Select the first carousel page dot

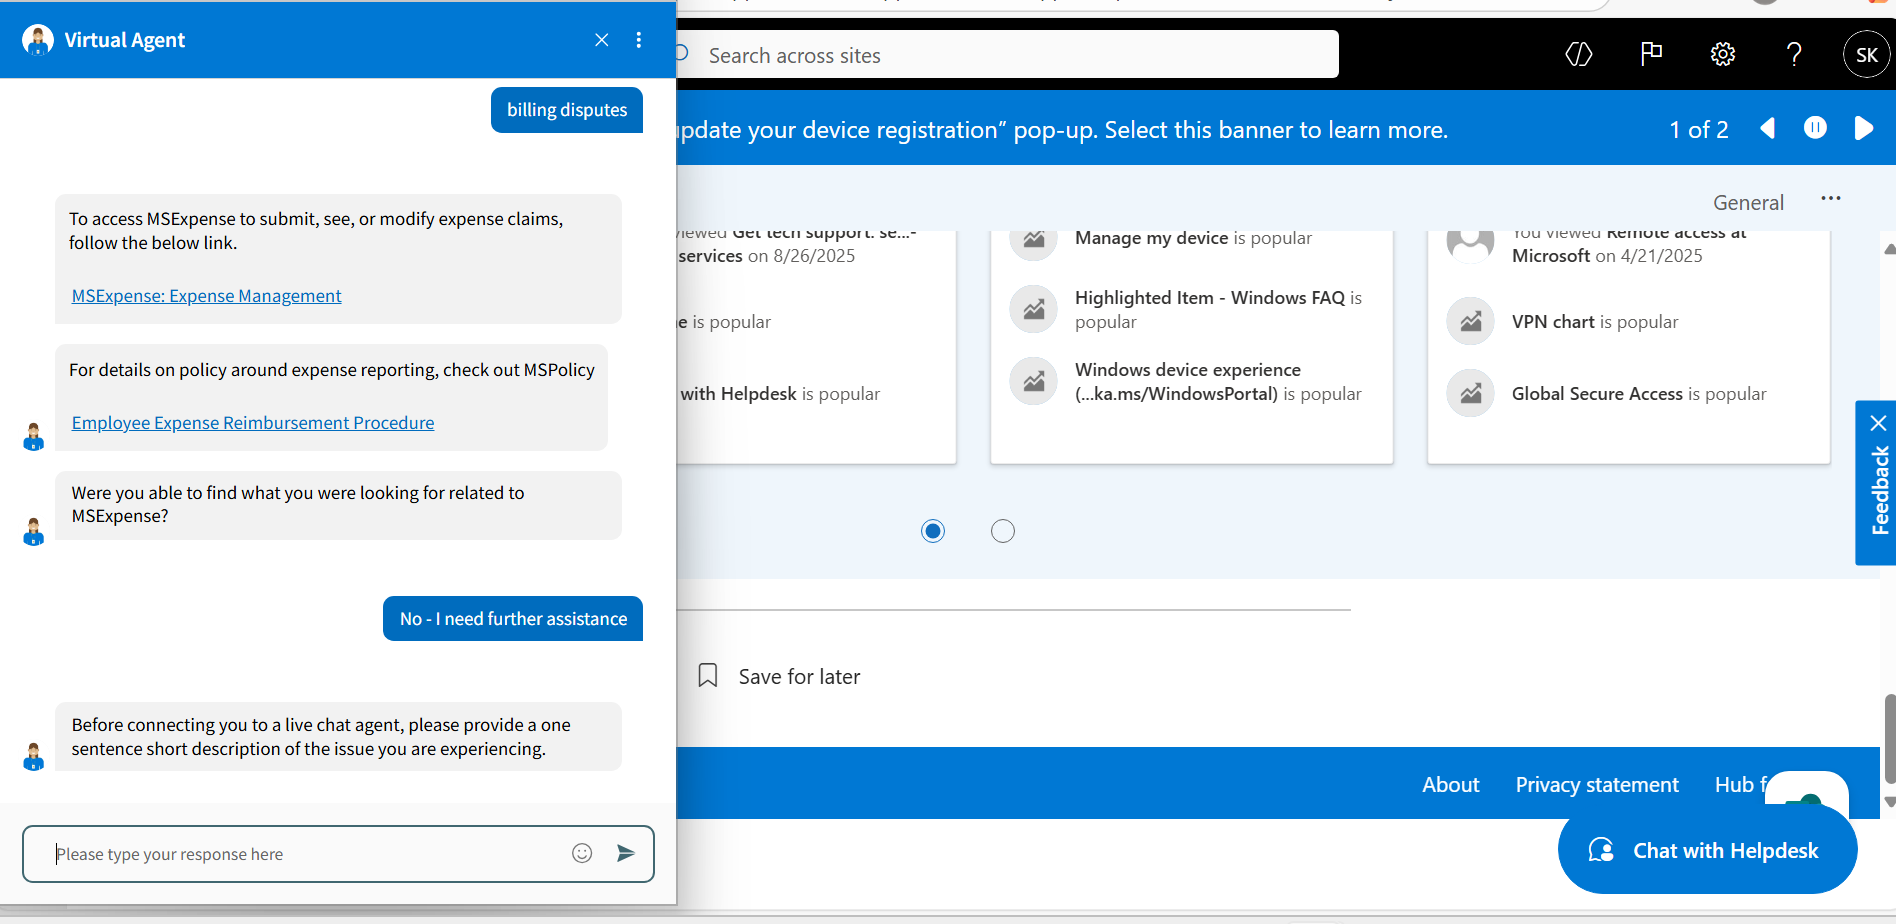933,531
